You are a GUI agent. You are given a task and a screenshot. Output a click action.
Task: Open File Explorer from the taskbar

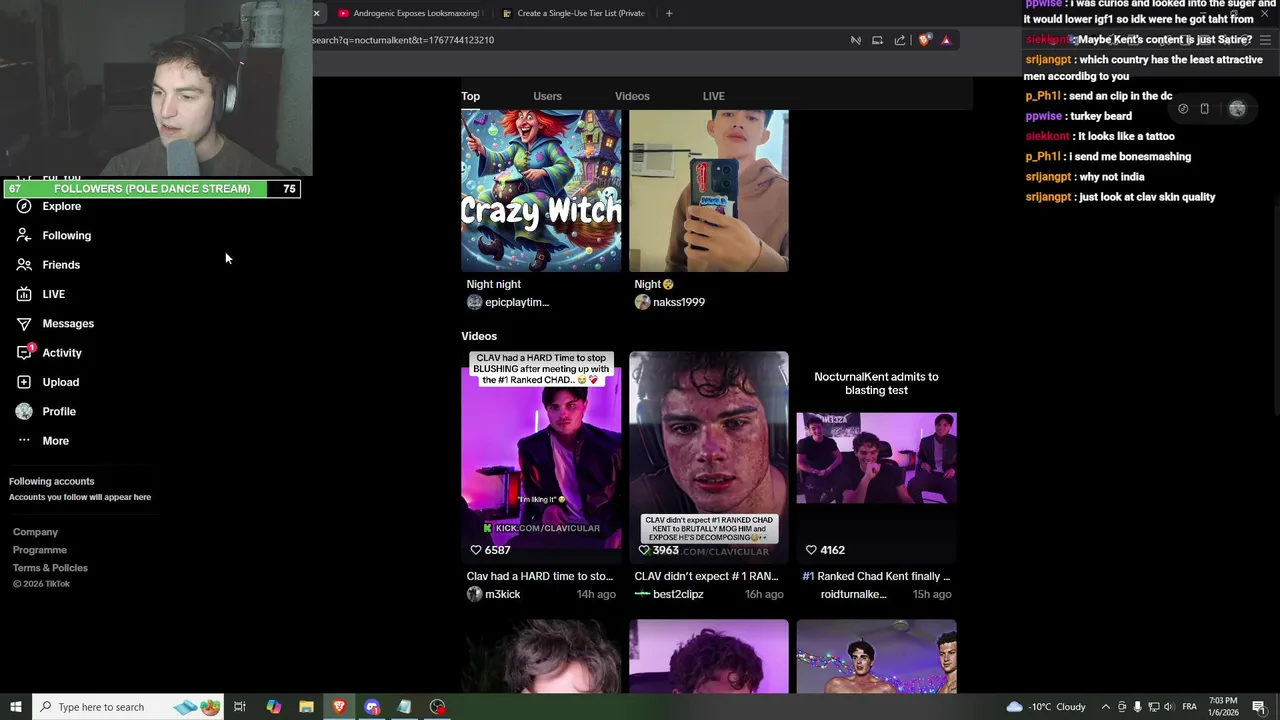(x=306, y=707)
